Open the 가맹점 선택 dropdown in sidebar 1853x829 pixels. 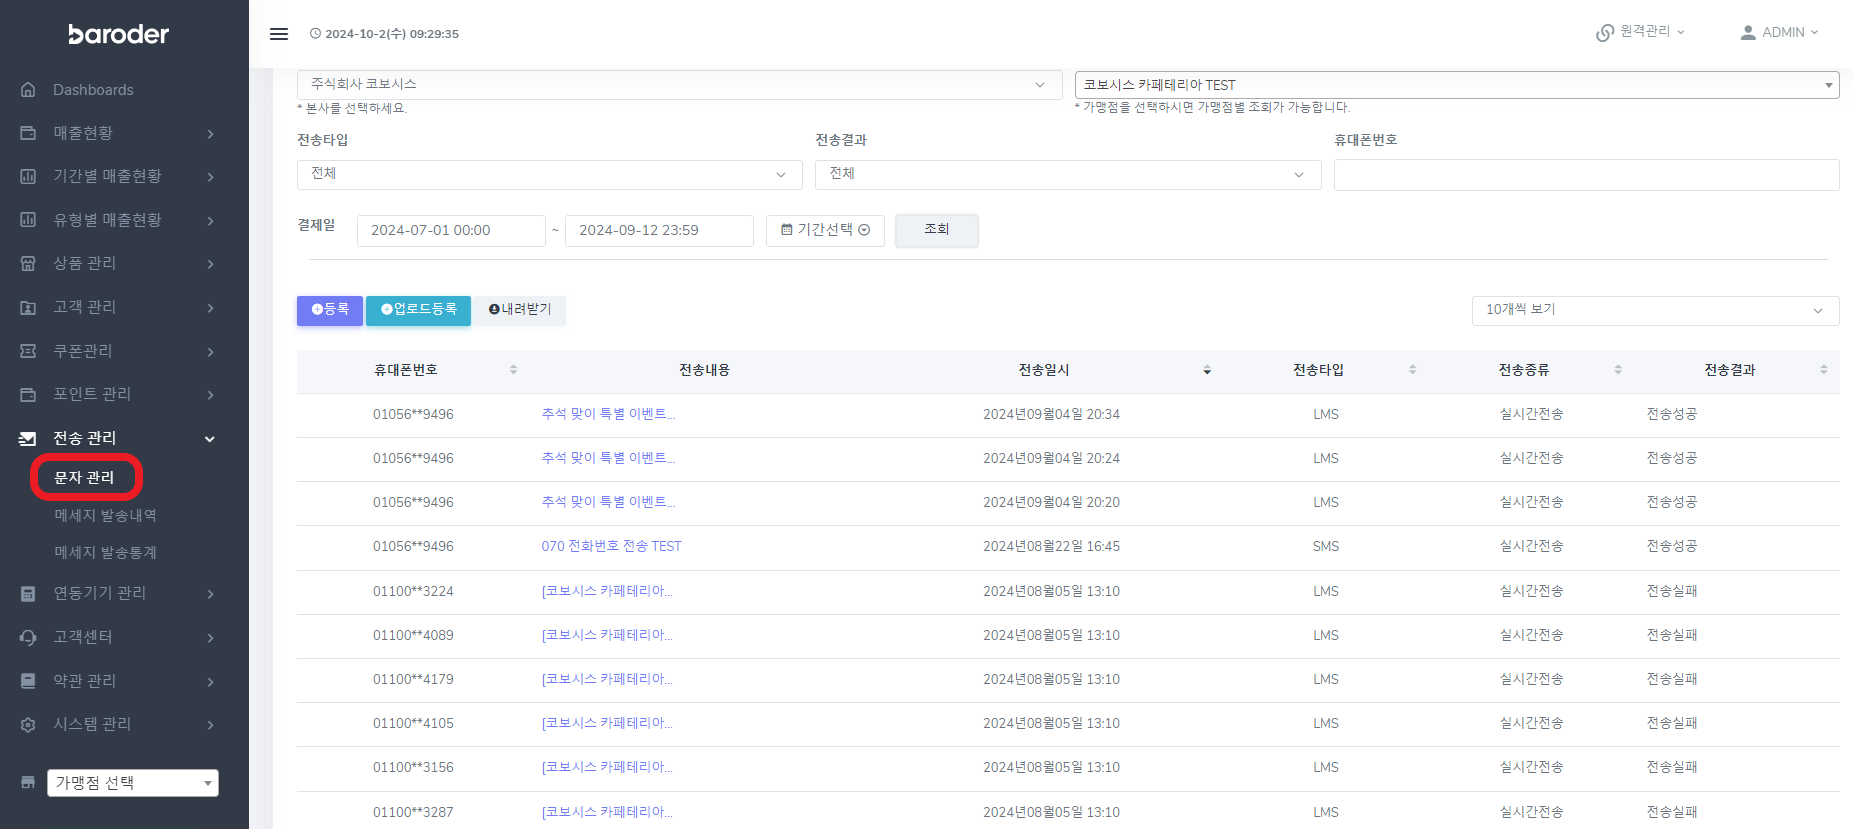pos(133,783)
